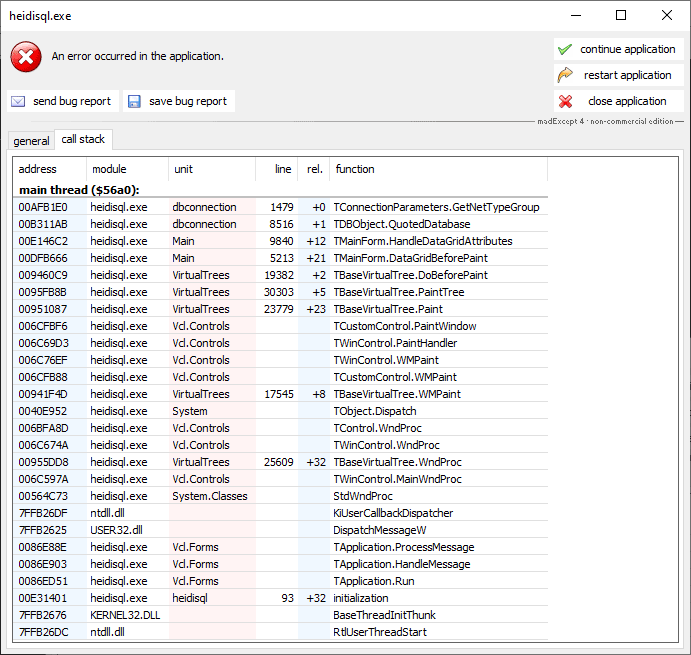
Task: Click TConnectionParameters.GetNetTypeGroup function
Action: (436, 207)
